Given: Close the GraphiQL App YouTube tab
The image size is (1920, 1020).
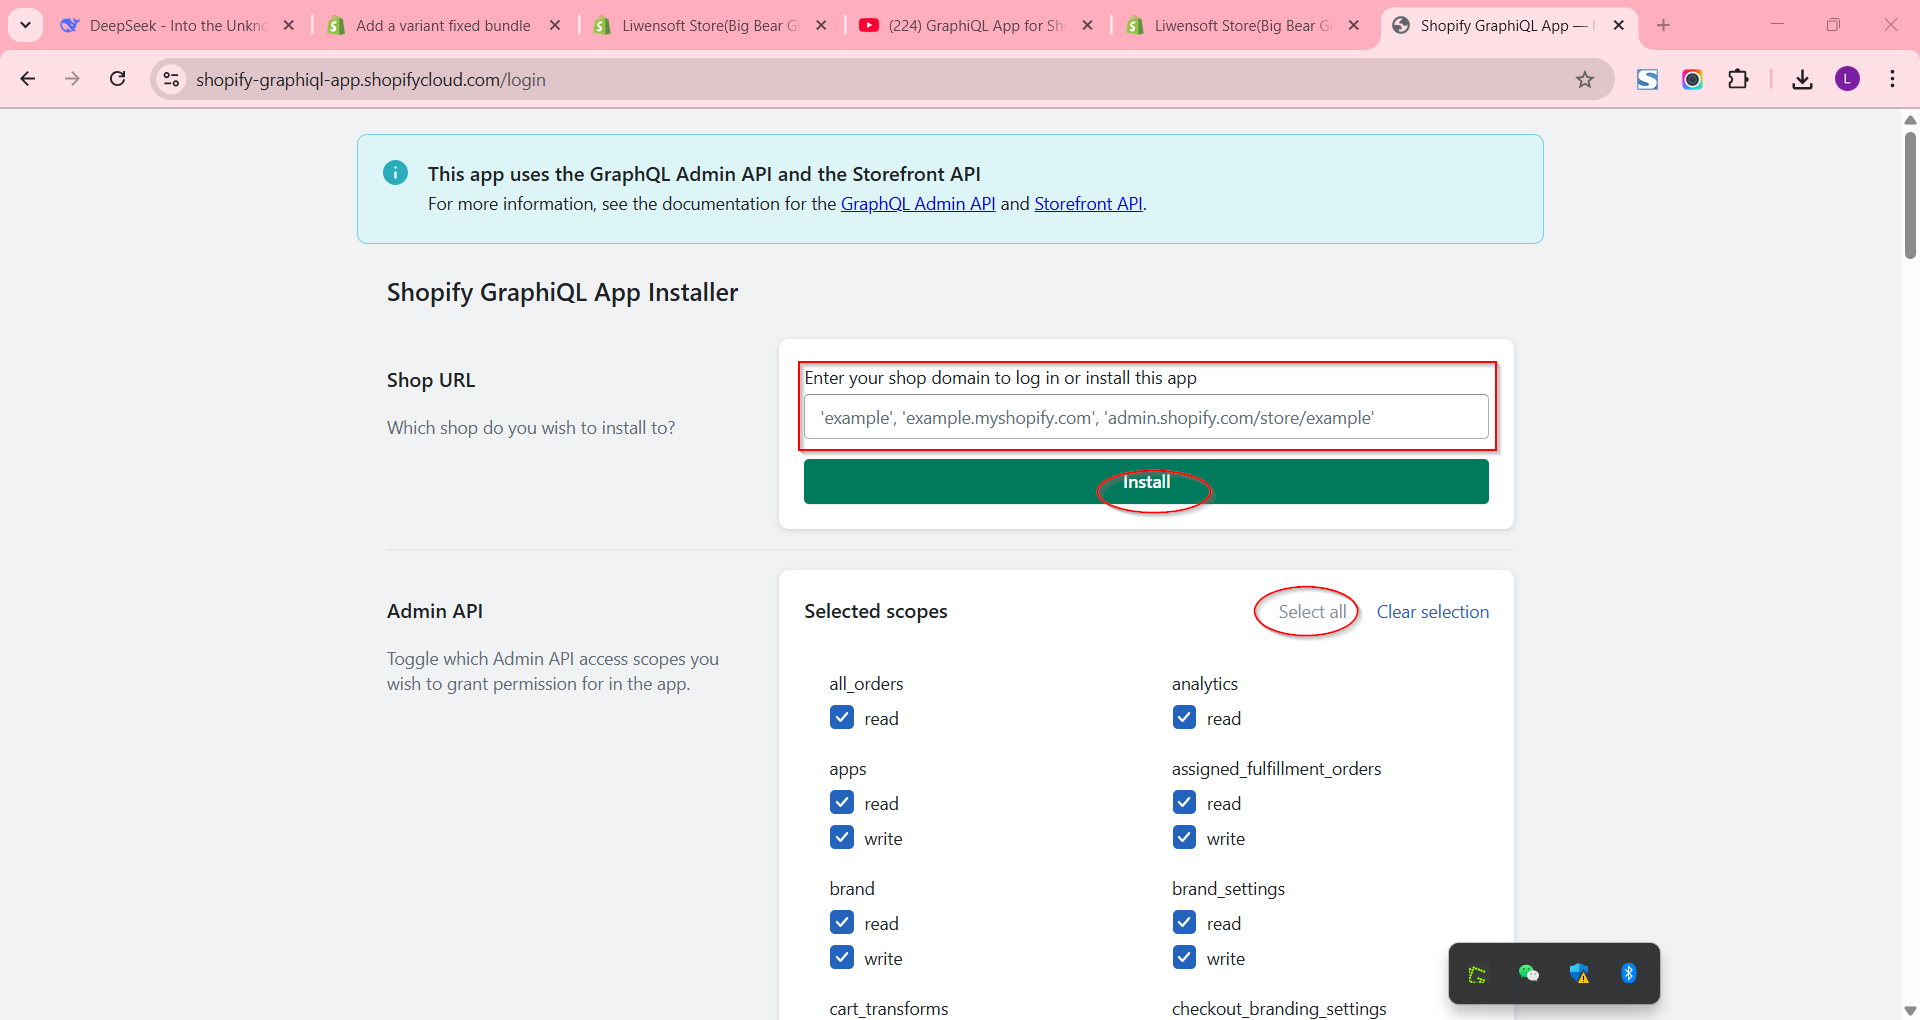Looking at the screenshot, I should point(1087,25).
